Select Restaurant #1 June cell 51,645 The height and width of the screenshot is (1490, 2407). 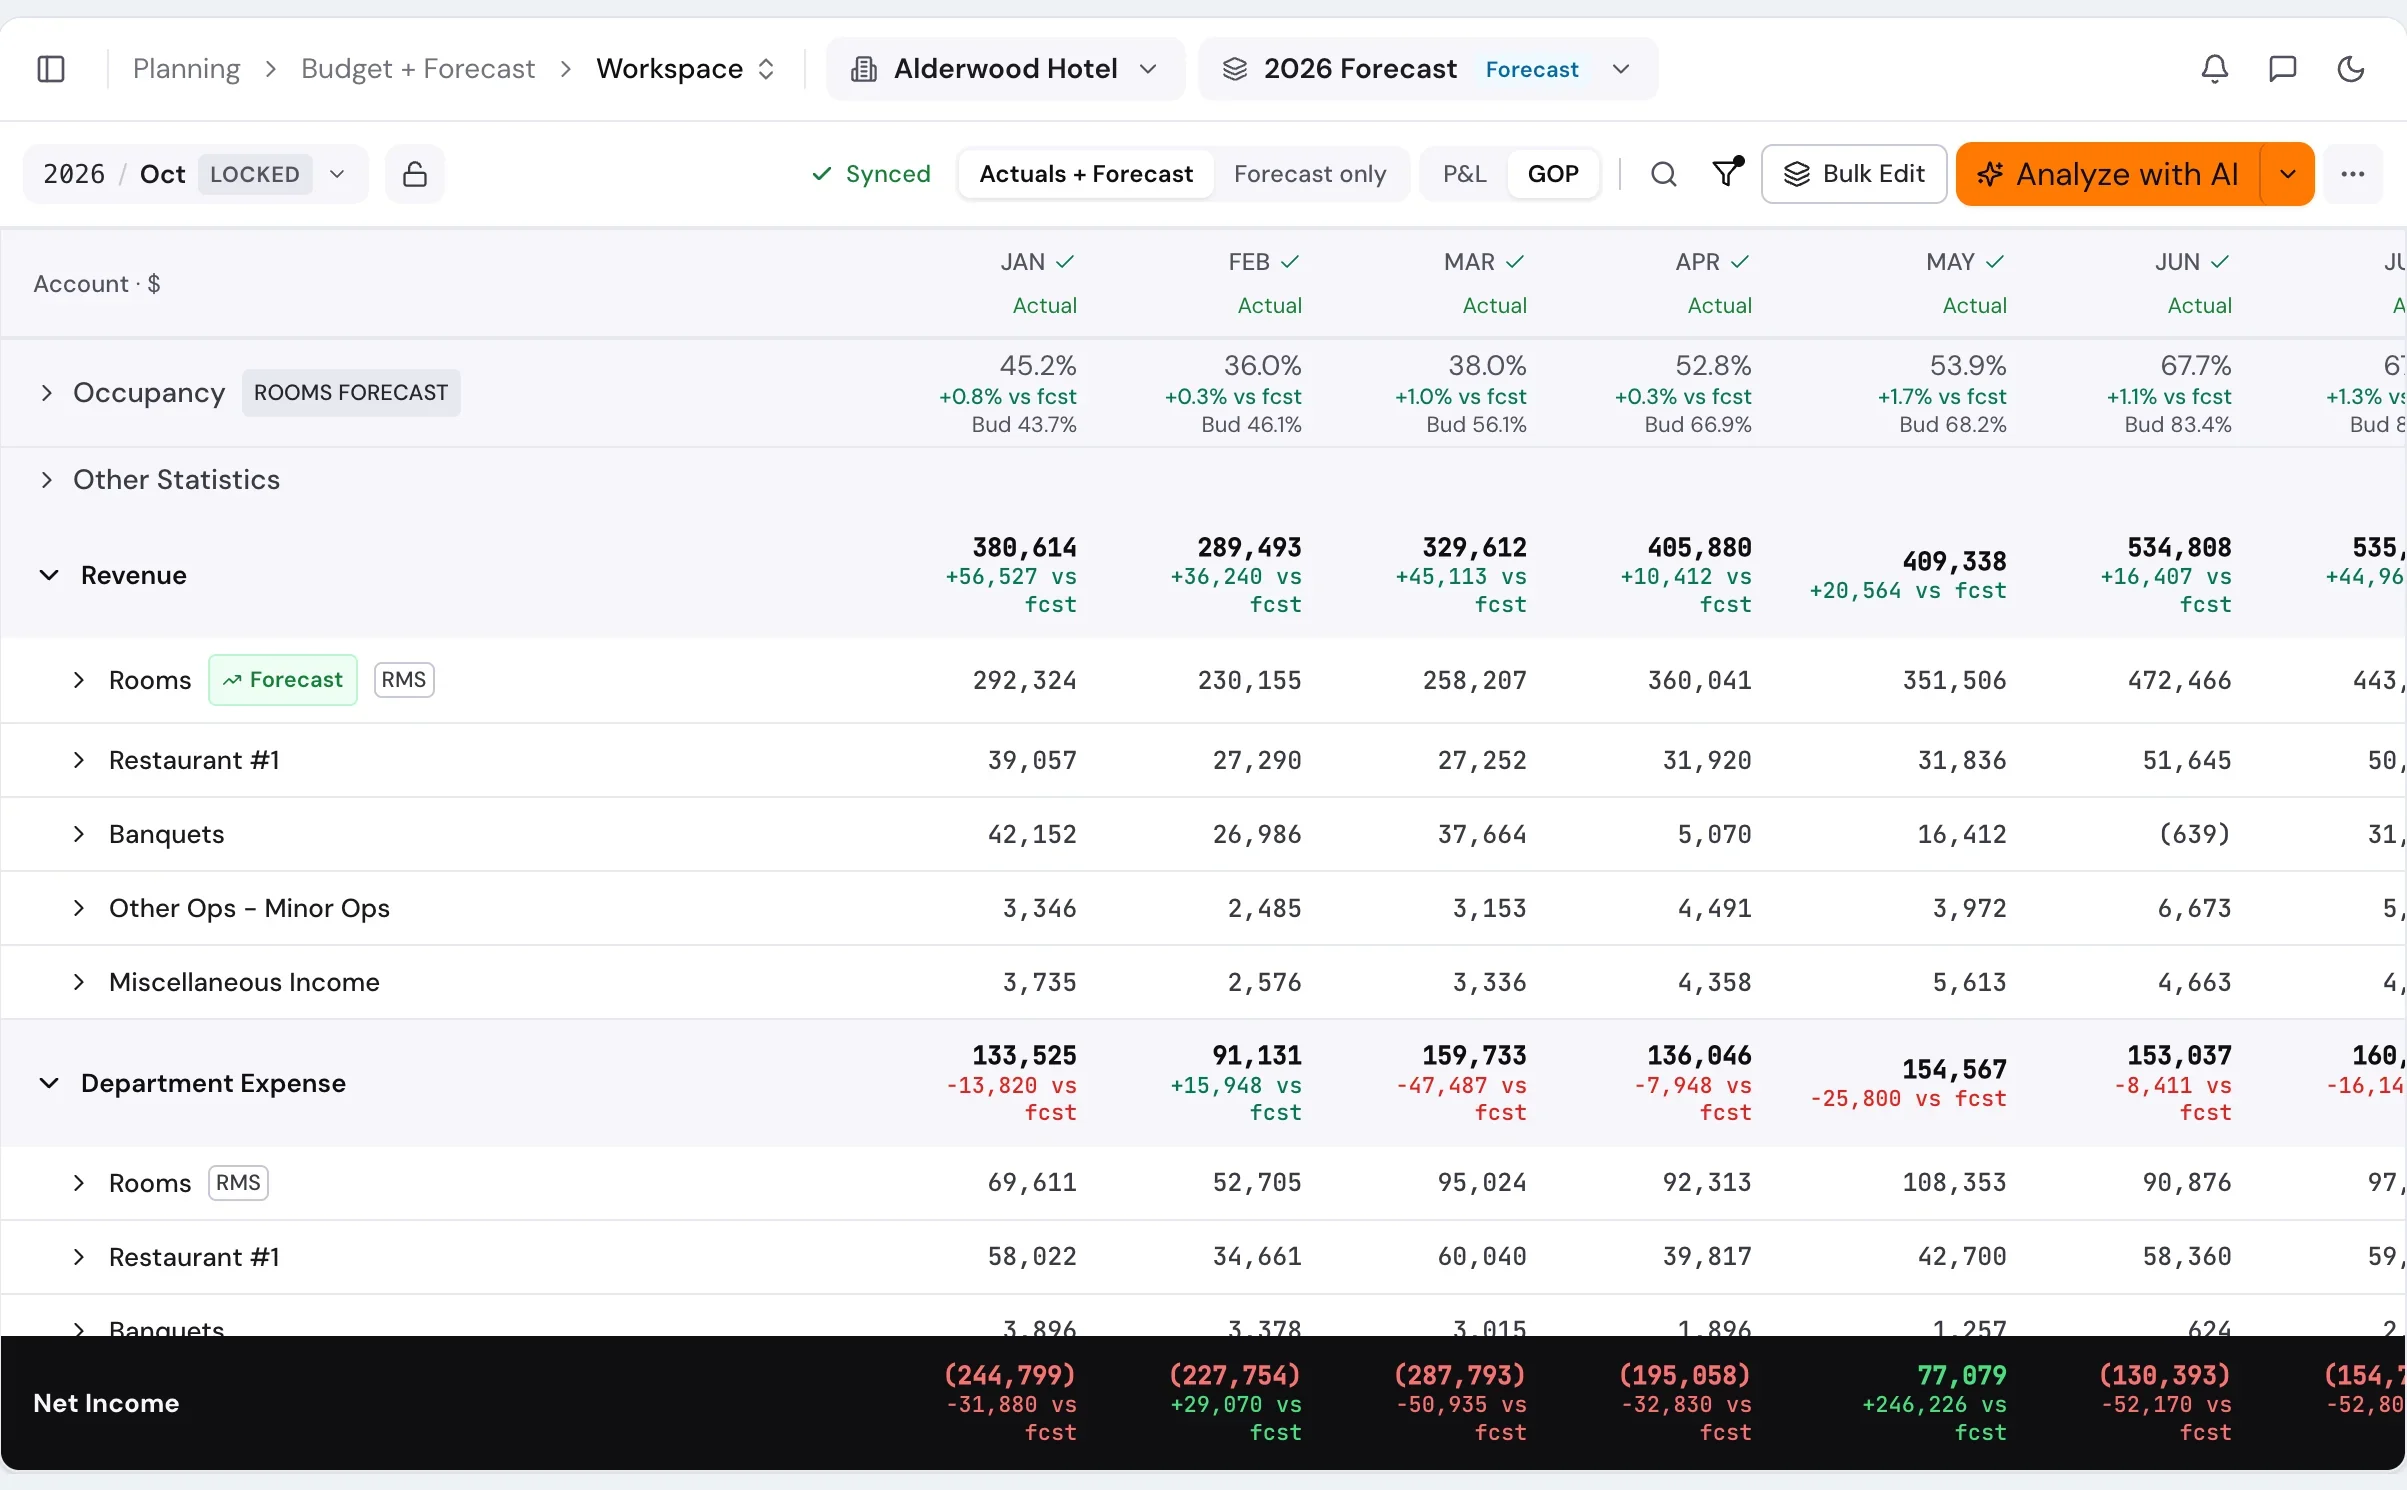point(2186,760)
